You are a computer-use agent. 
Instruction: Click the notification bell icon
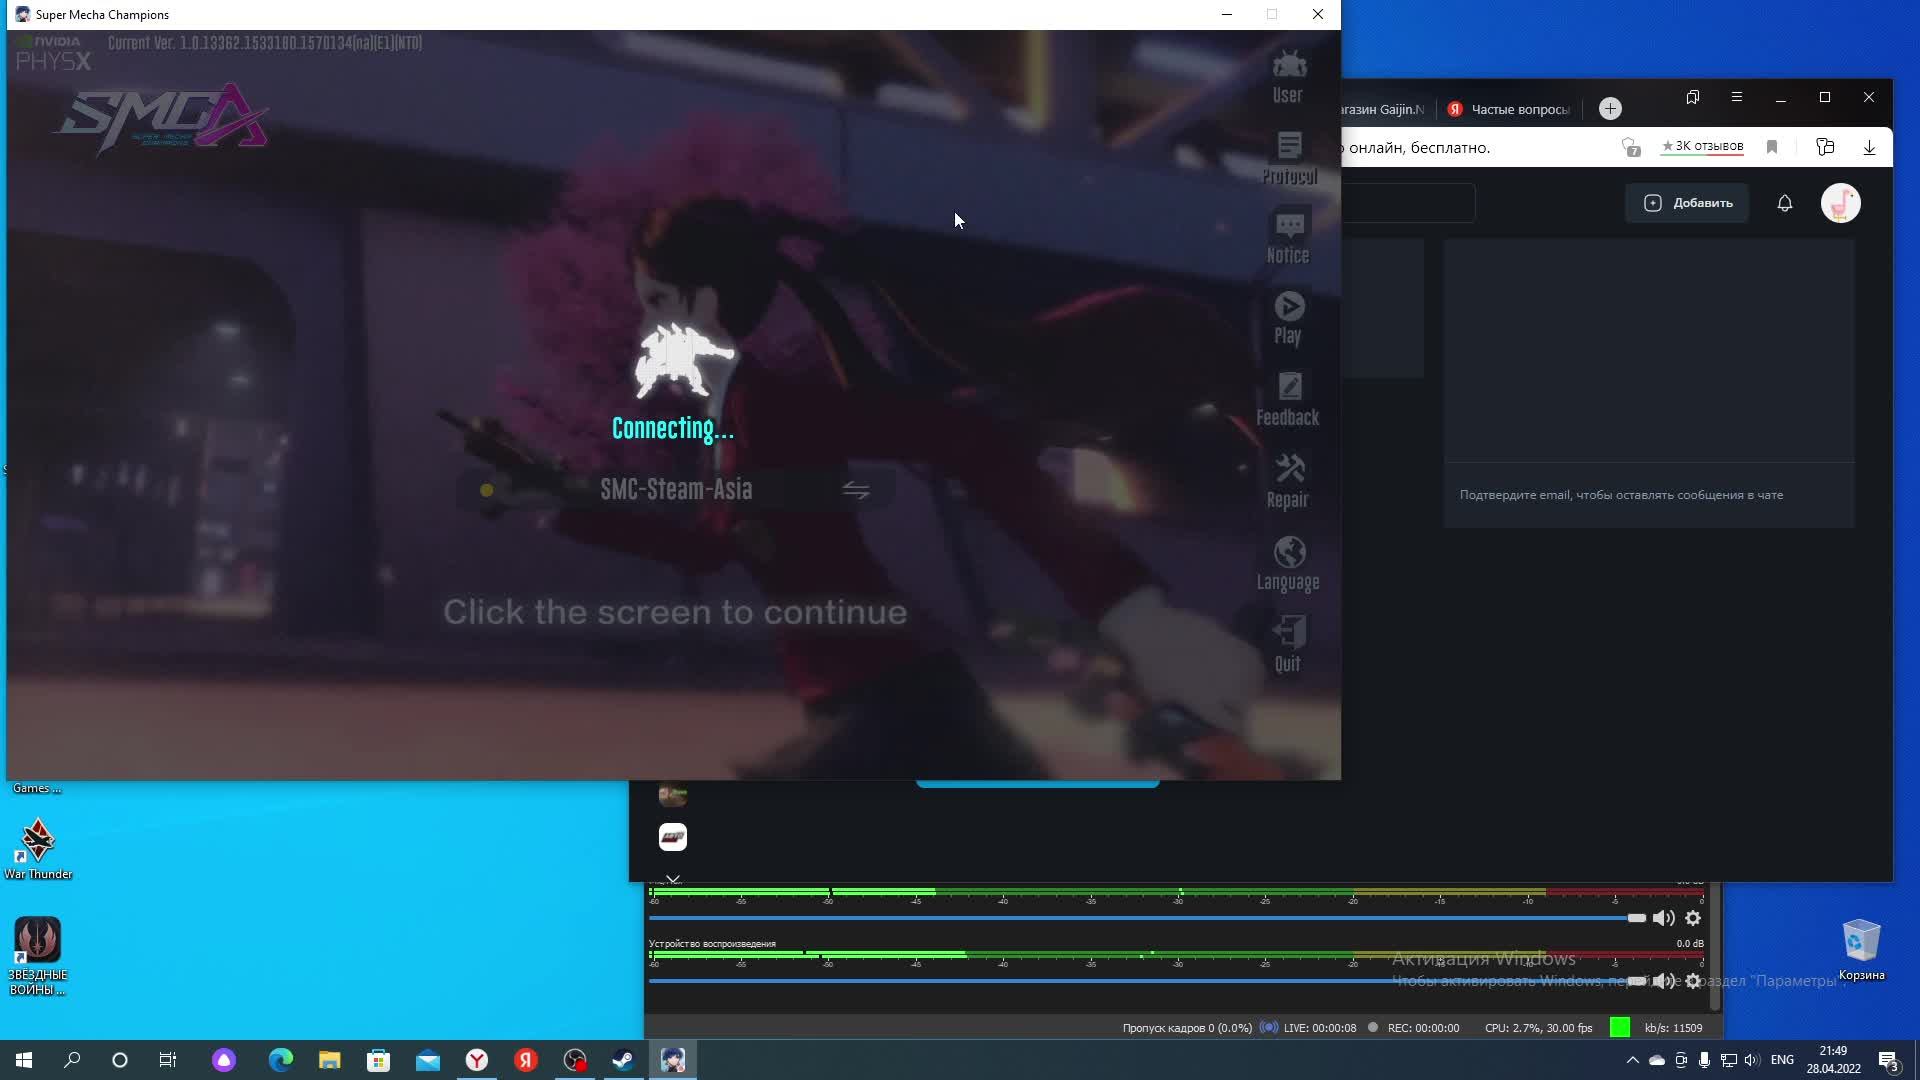pyautogui.click(x=1785, y=203)
